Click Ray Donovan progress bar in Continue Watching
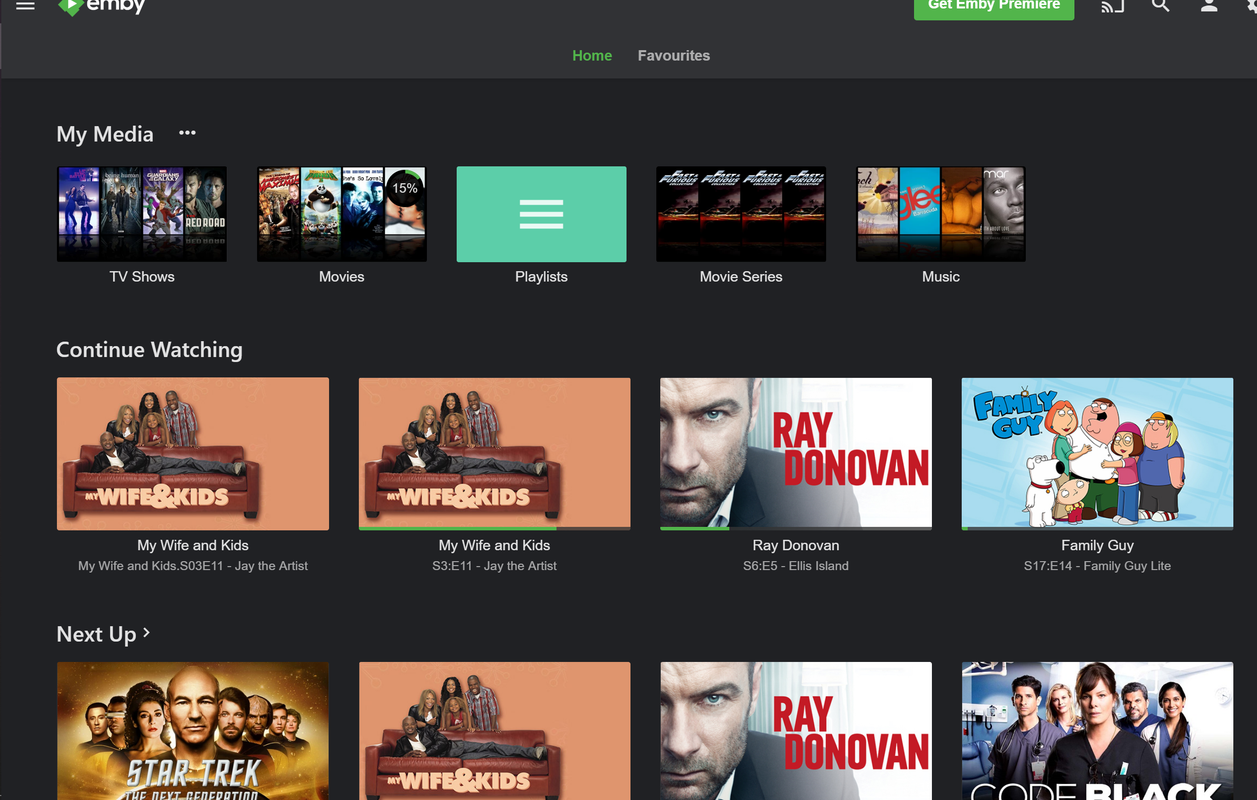The height and width of the screenshot is (800, 1257). [796, 528]
